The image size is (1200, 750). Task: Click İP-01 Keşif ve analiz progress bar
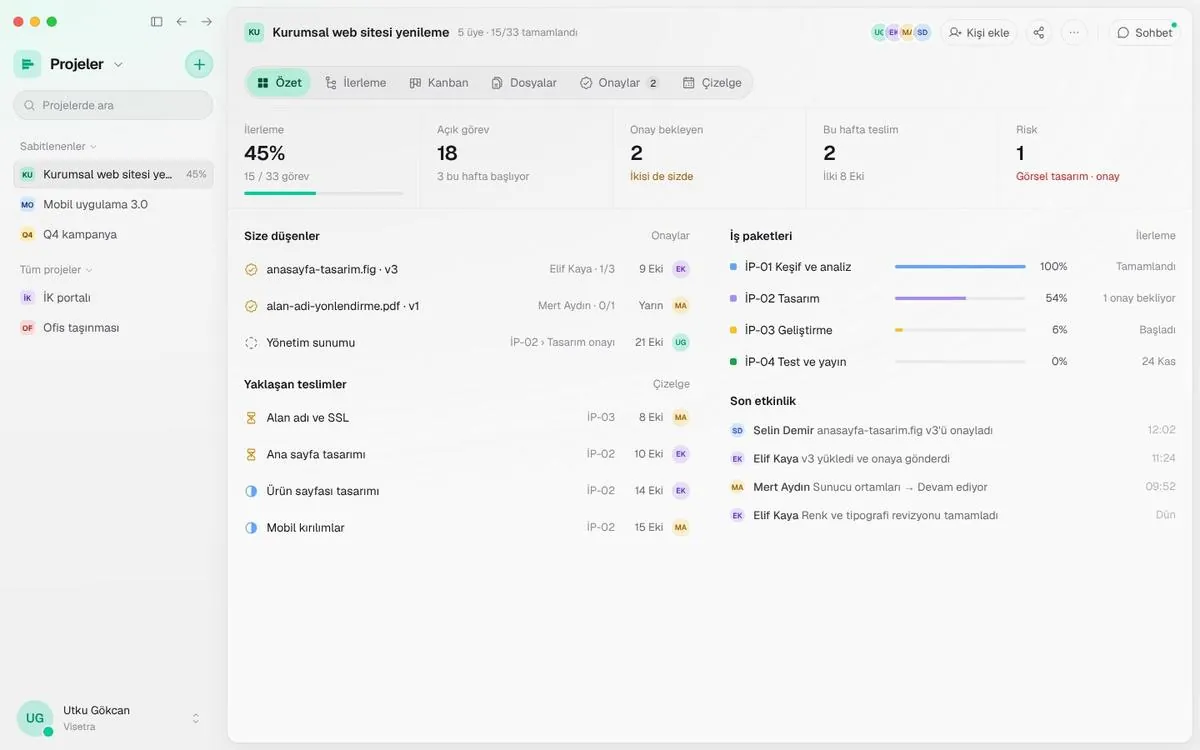pyautogui.click(x=960, y=267)
